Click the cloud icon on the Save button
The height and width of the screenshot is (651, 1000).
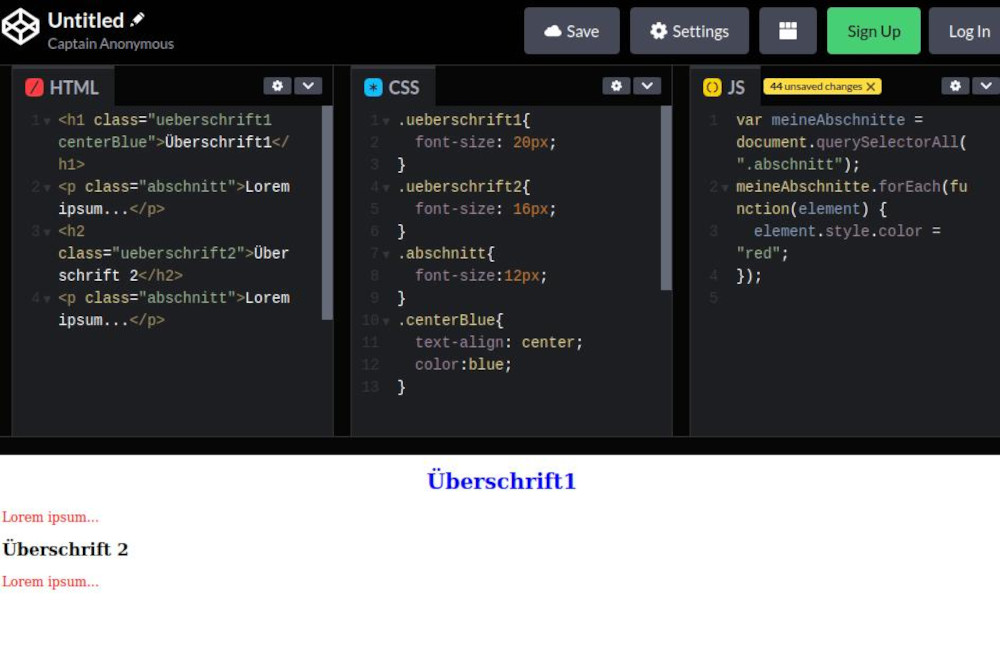point(555,30)
